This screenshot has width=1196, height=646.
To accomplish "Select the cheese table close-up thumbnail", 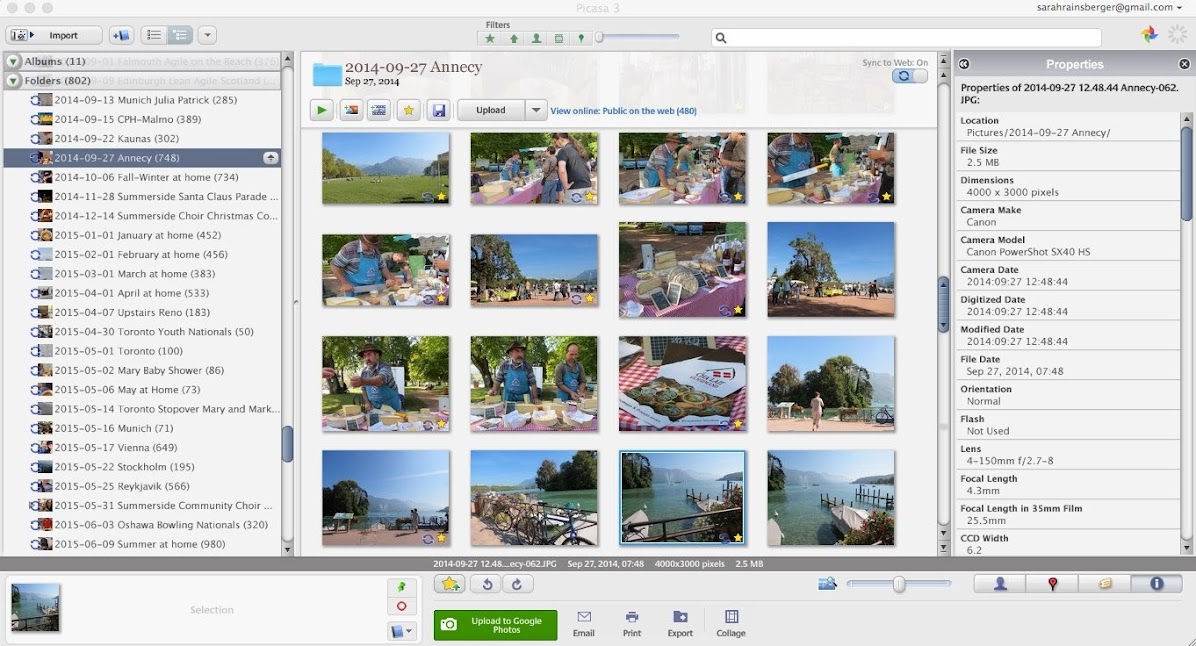I will (683, 270).
